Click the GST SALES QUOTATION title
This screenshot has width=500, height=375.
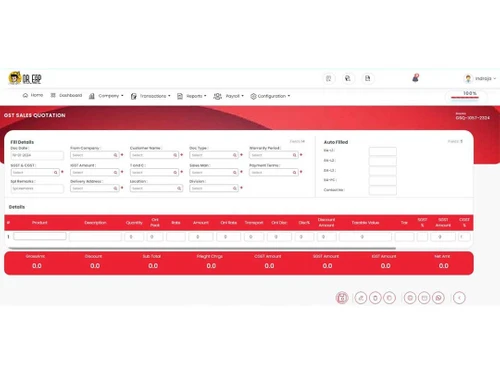click(35, 115)
